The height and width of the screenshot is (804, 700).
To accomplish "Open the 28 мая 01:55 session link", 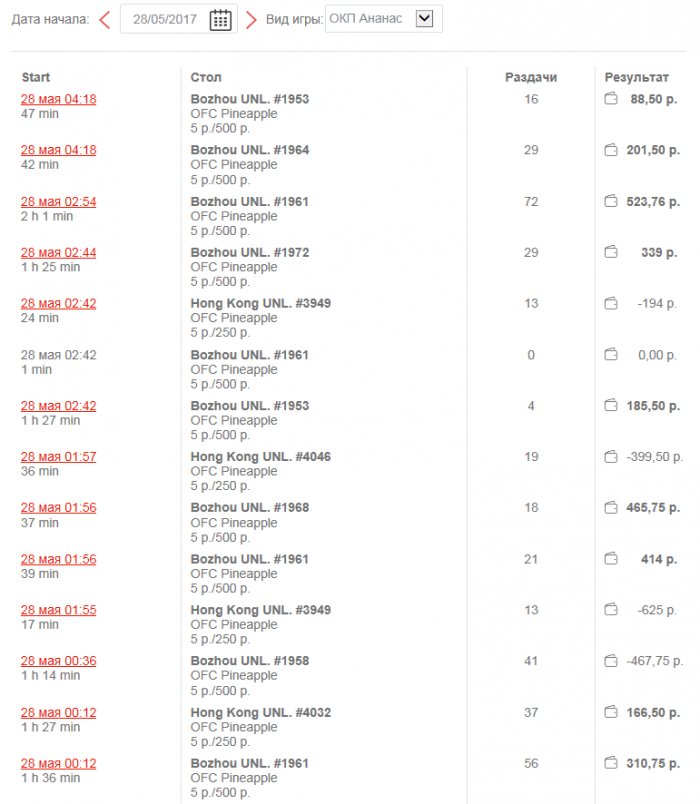I will point(59,610).
